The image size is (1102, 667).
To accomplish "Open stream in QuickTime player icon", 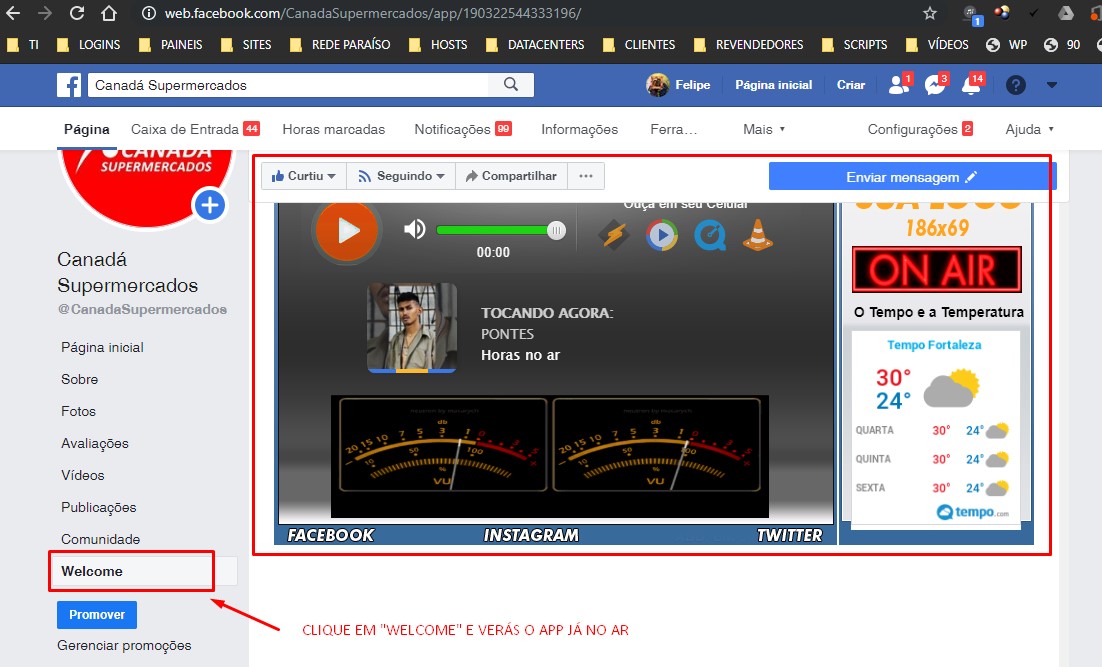I will tap(710, 235).
